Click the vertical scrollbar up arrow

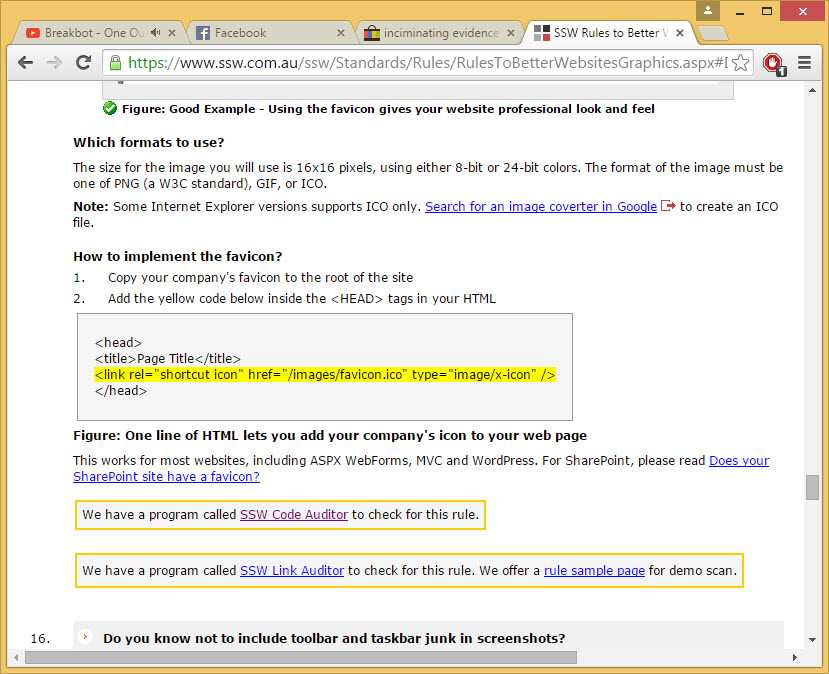pos(812,90)
